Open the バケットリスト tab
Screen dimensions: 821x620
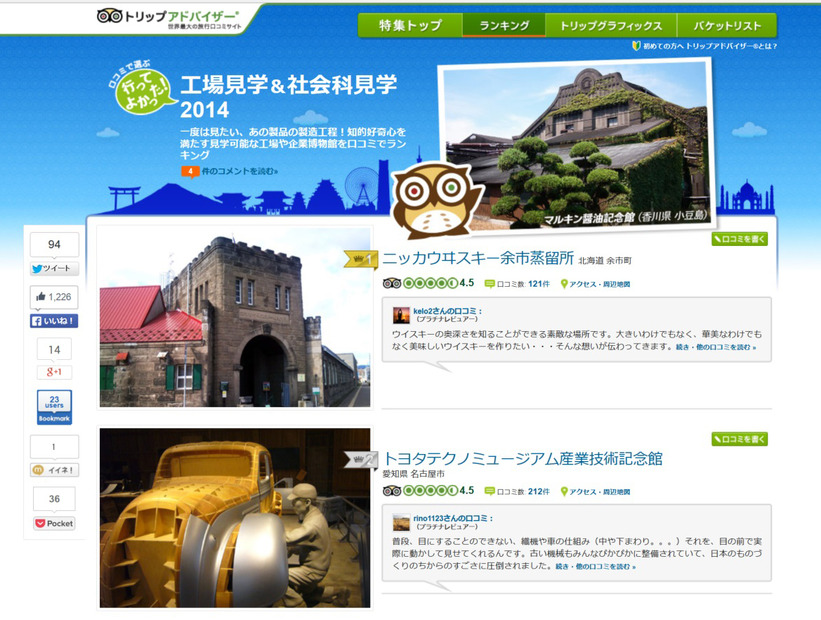[x=727, y=25]
